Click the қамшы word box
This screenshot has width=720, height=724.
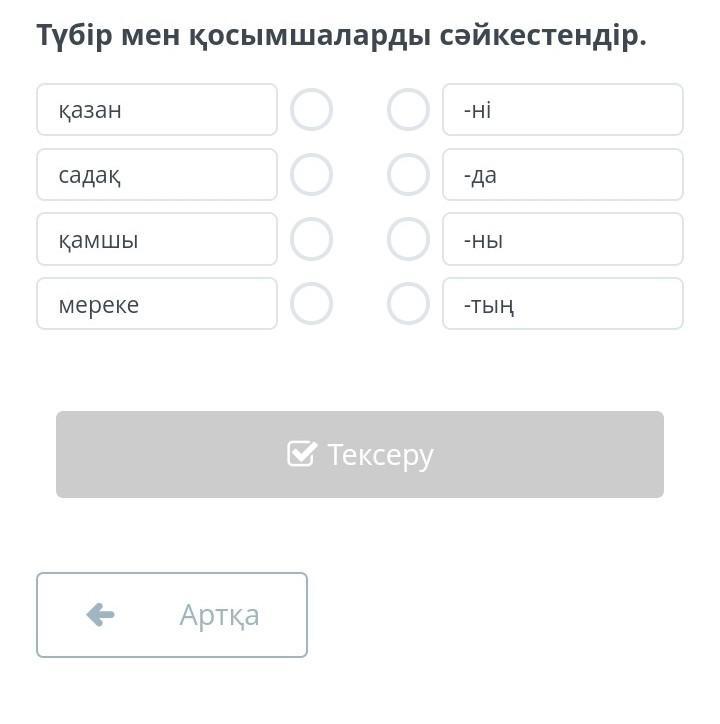157,239
